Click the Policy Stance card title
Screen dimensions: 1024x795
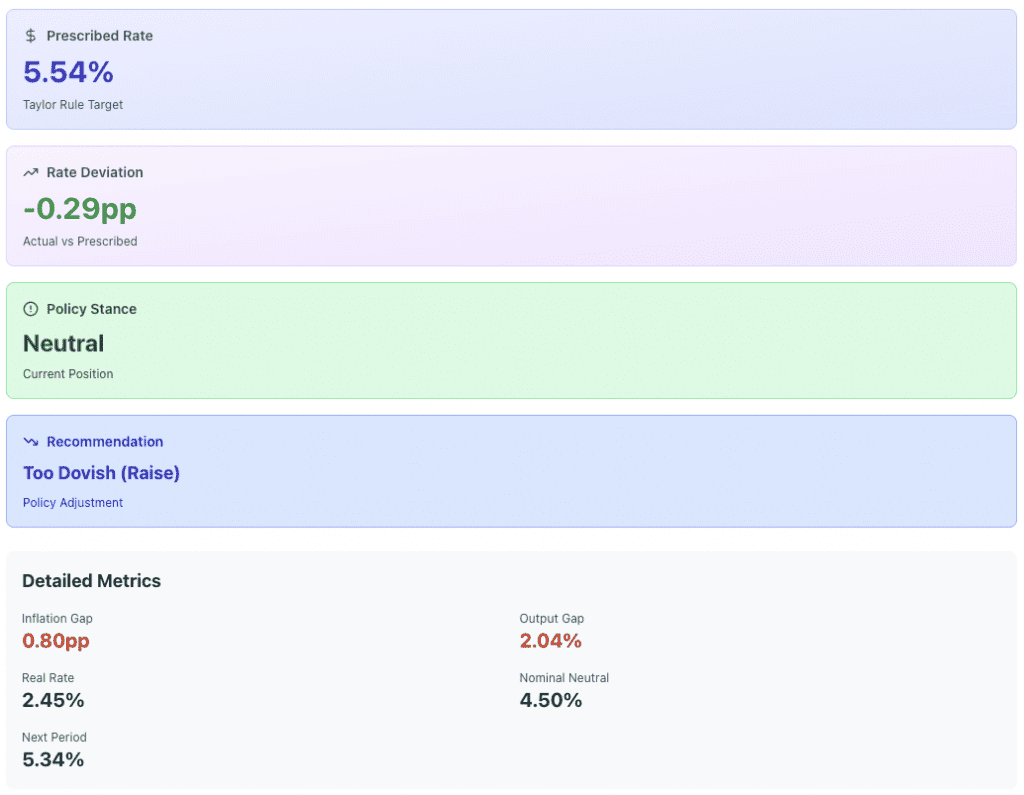tap(91, 309)
